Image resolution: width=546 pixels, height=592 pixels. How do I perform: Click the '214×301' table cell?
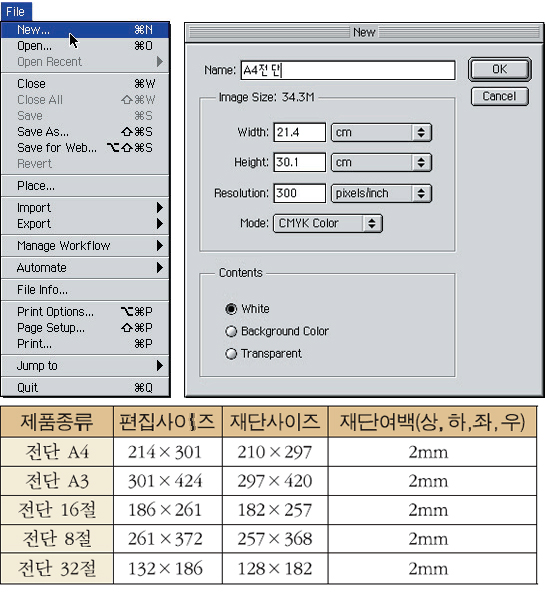tap(168, 452)
